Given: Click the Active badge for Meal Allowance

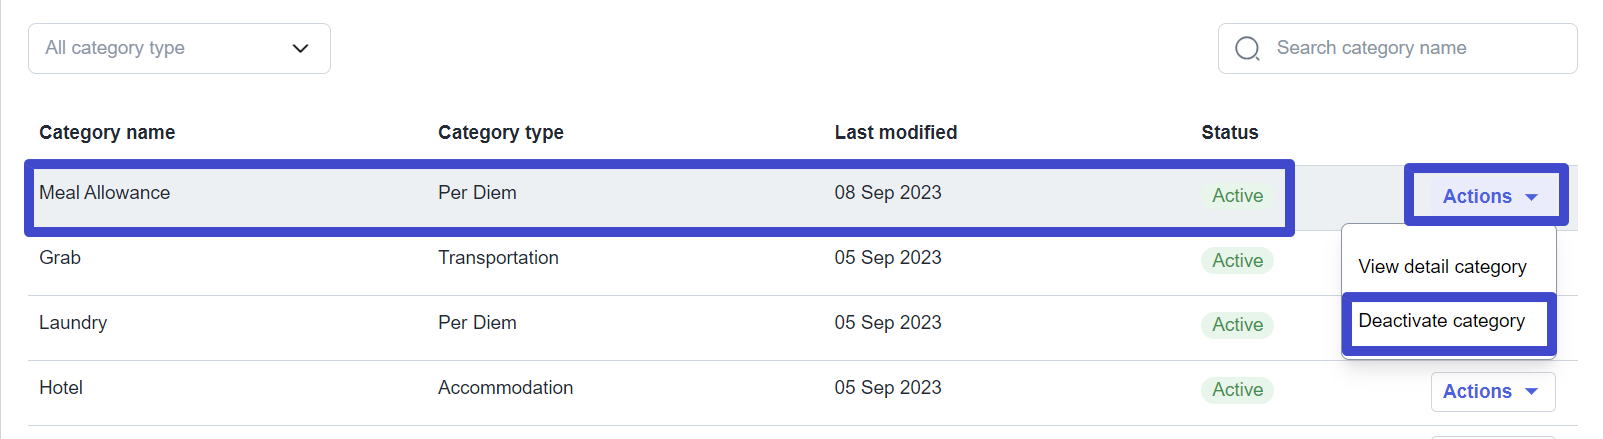Looking at the screenshot, I should pyautogui.click(x=1237, y=196).
